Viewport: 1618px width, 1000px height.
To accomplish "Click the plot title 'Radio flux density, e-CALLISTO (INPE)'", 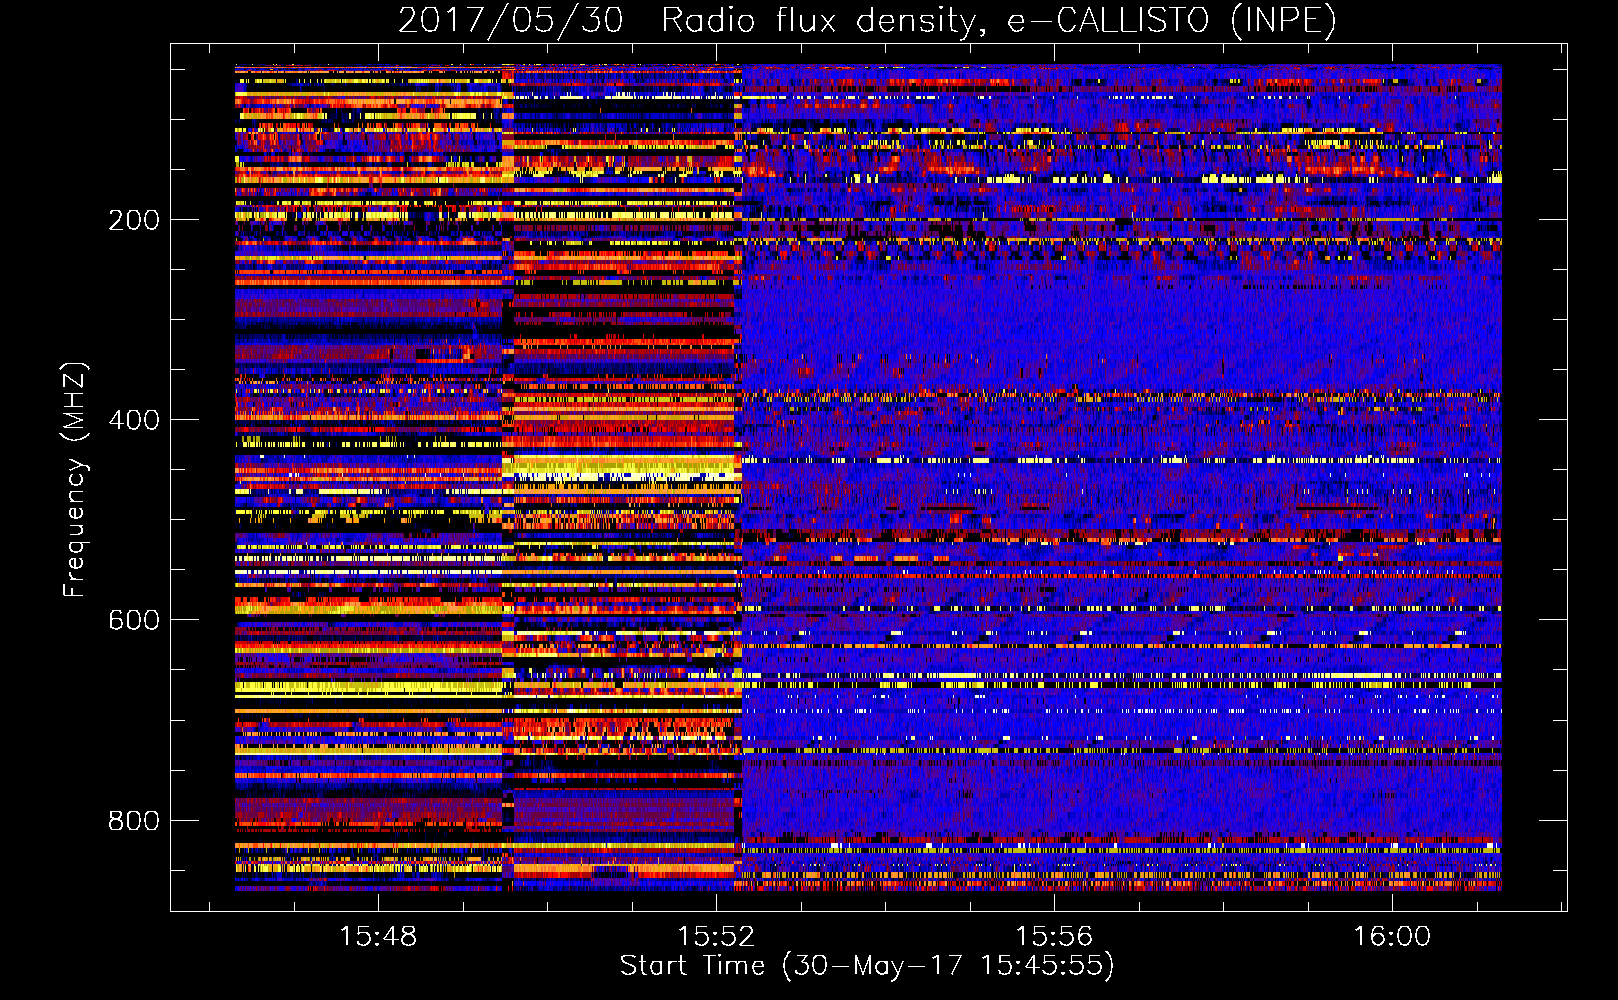I will [999, 21].
